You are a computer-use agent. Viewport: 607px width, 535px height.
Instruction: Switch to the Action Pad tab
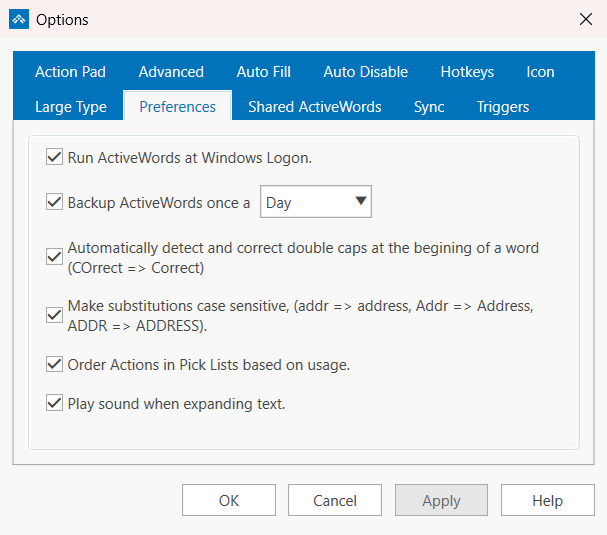70,72
